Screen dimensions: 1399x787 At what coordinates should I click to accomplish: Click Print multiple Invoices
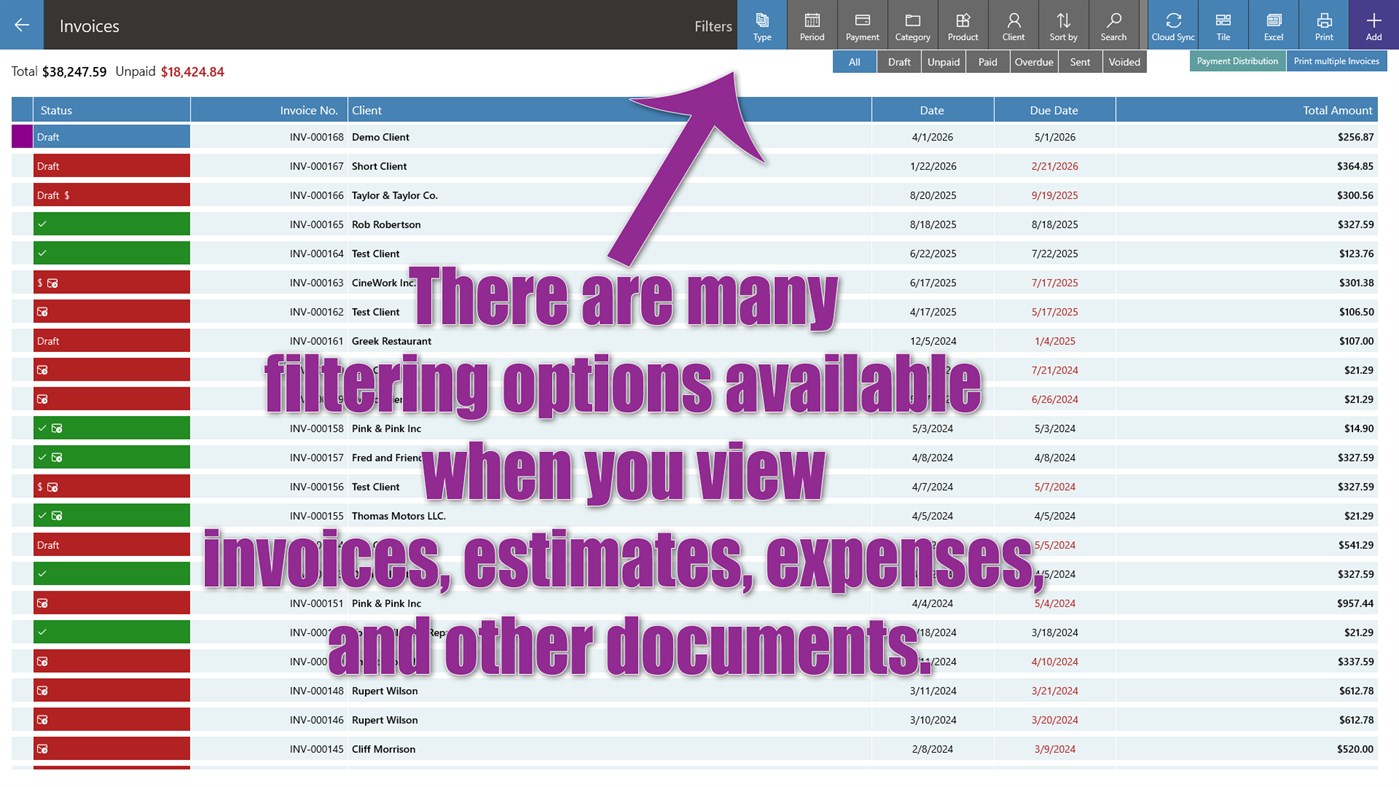(1337, 60)
